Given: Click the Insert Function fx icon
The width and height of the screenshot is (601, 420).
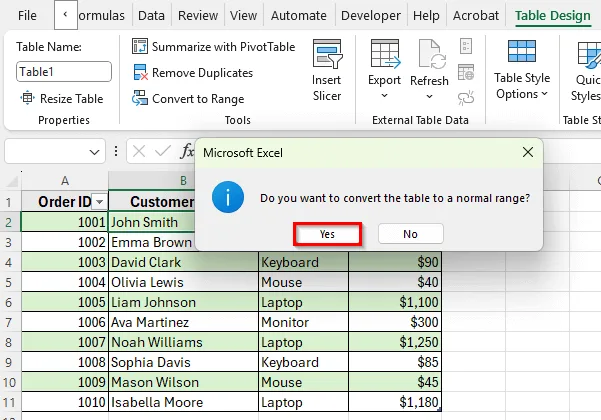Looking at the screenshot, I should click(187, 151).
